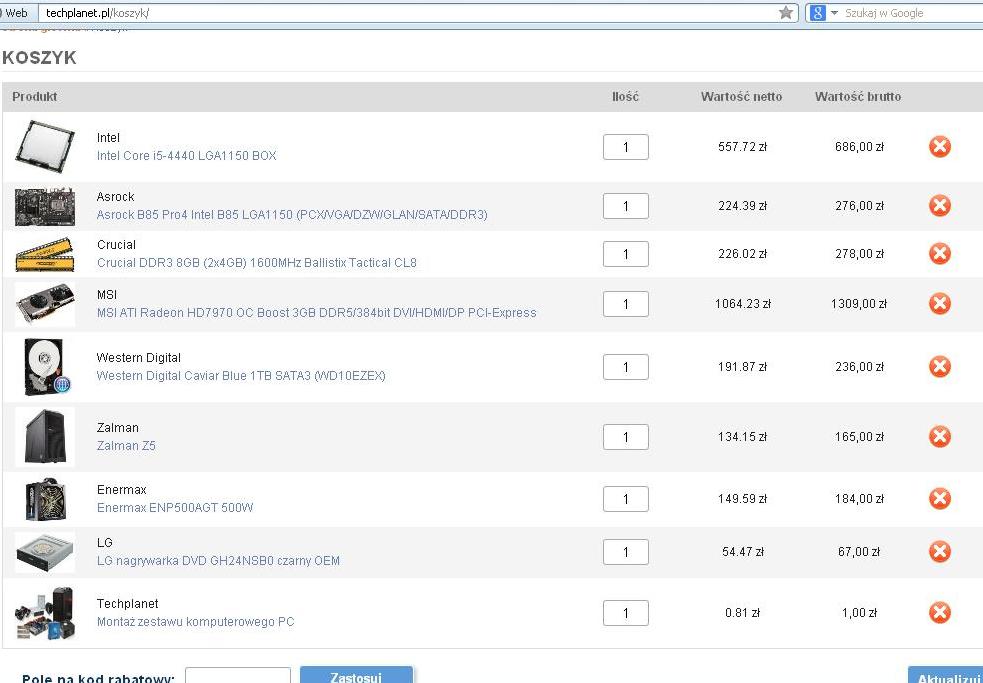
Task: Click quantity field for MSI Radeon
Action: click(x=626, y=304)
